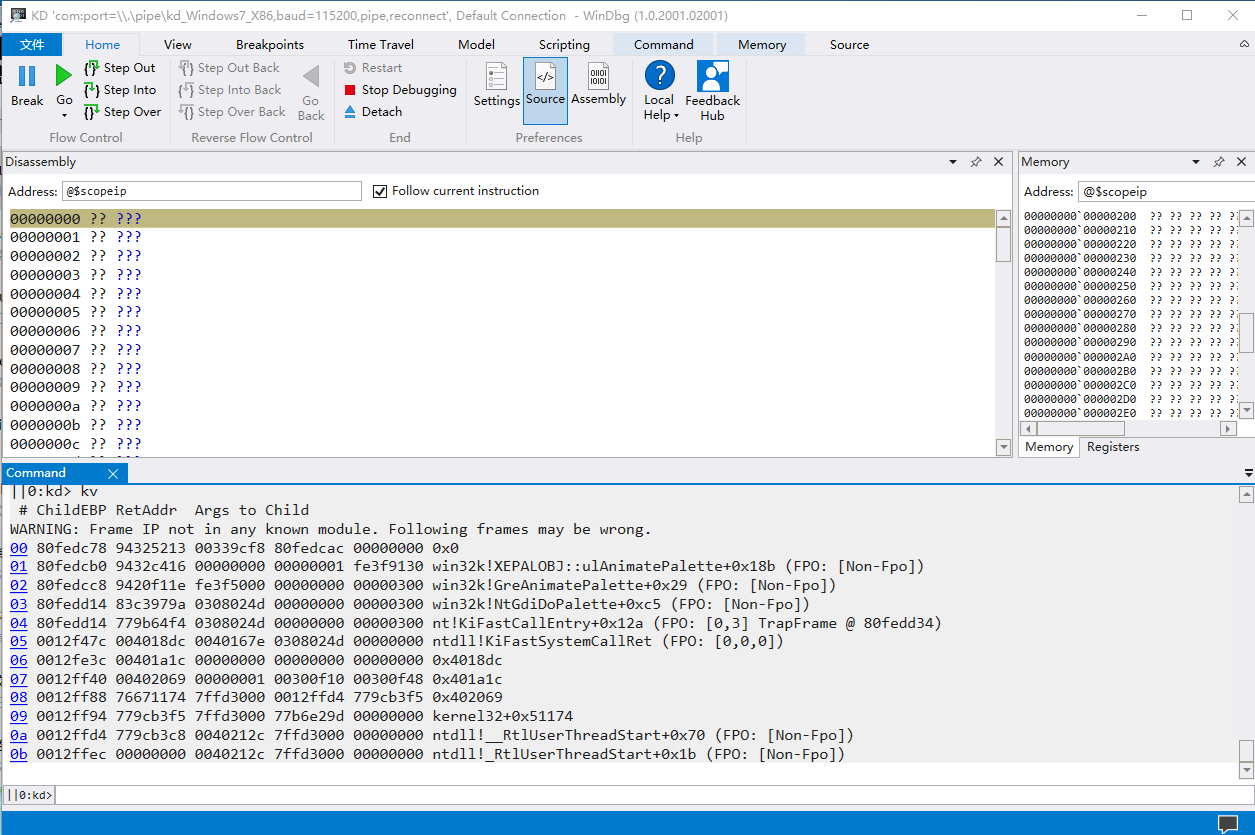
Task: Switch to the Breakpoints ribbon tab
Action: [x=270, y=45]
